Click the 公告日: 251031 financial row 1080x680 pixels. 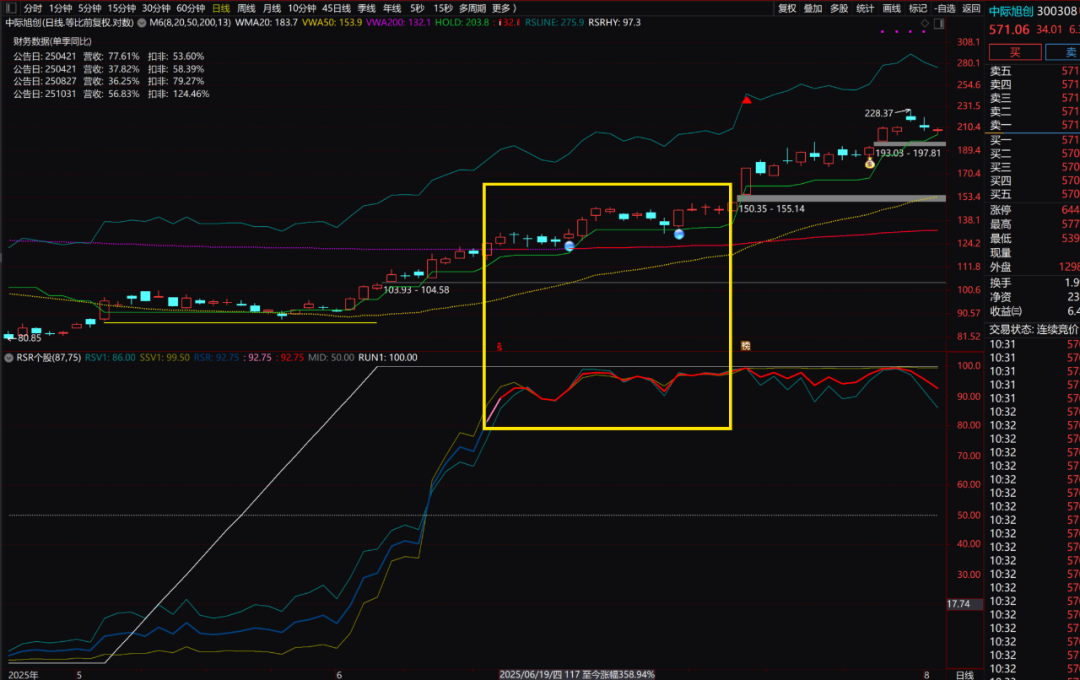click(x=111, y=94)
